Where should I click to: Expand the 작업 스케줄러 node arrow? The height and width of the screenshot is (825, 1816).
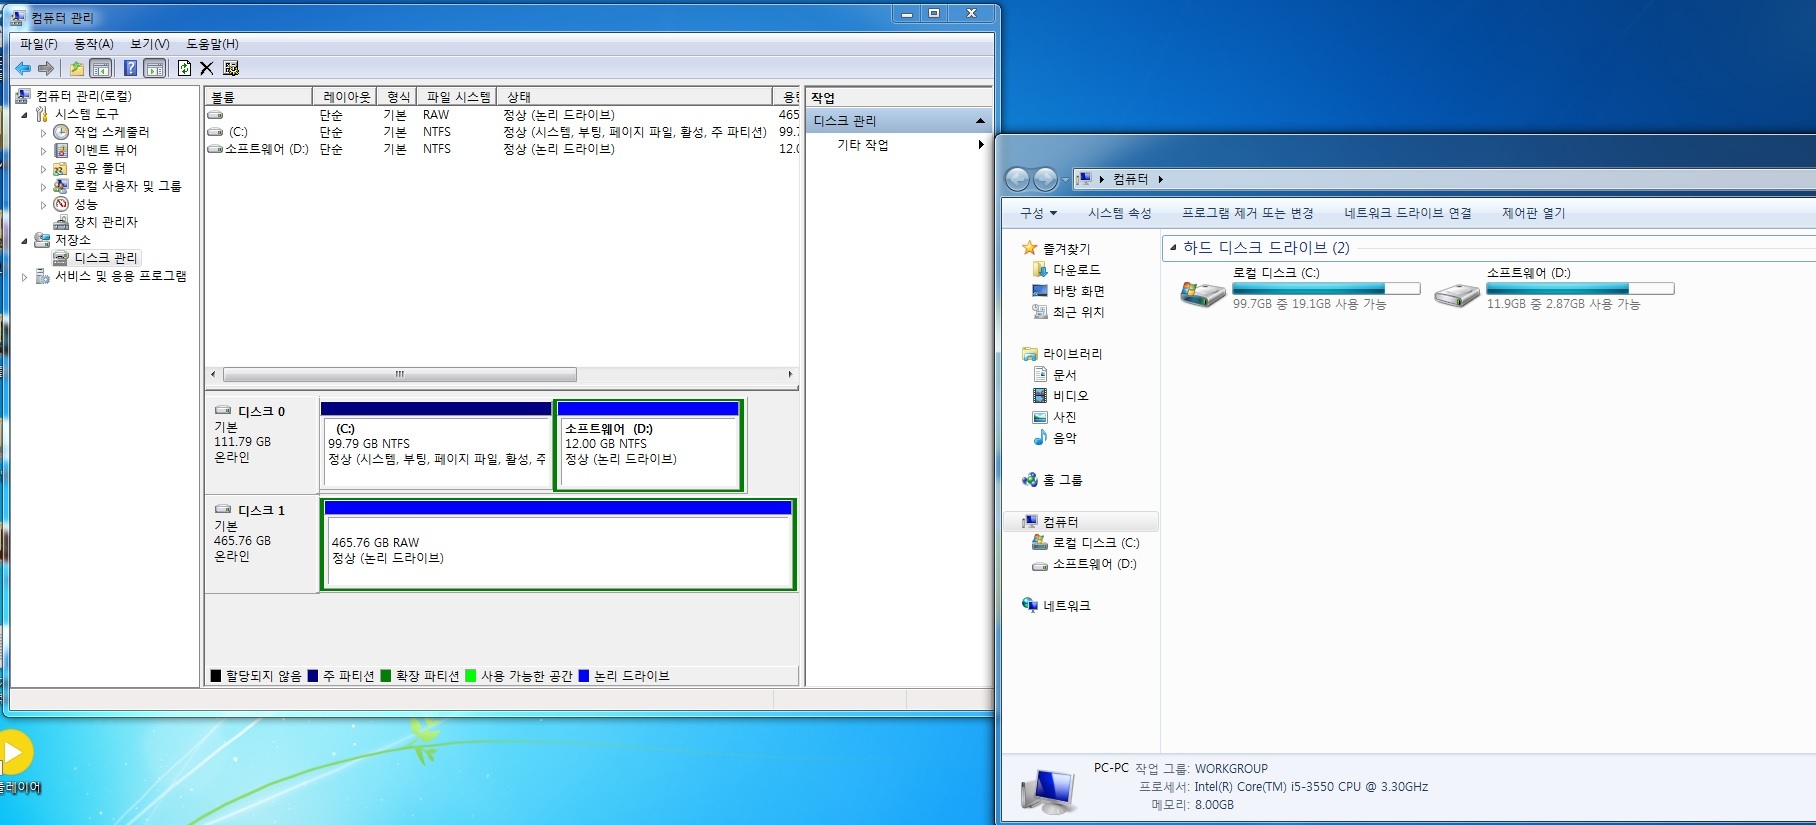tap(43, 133)
